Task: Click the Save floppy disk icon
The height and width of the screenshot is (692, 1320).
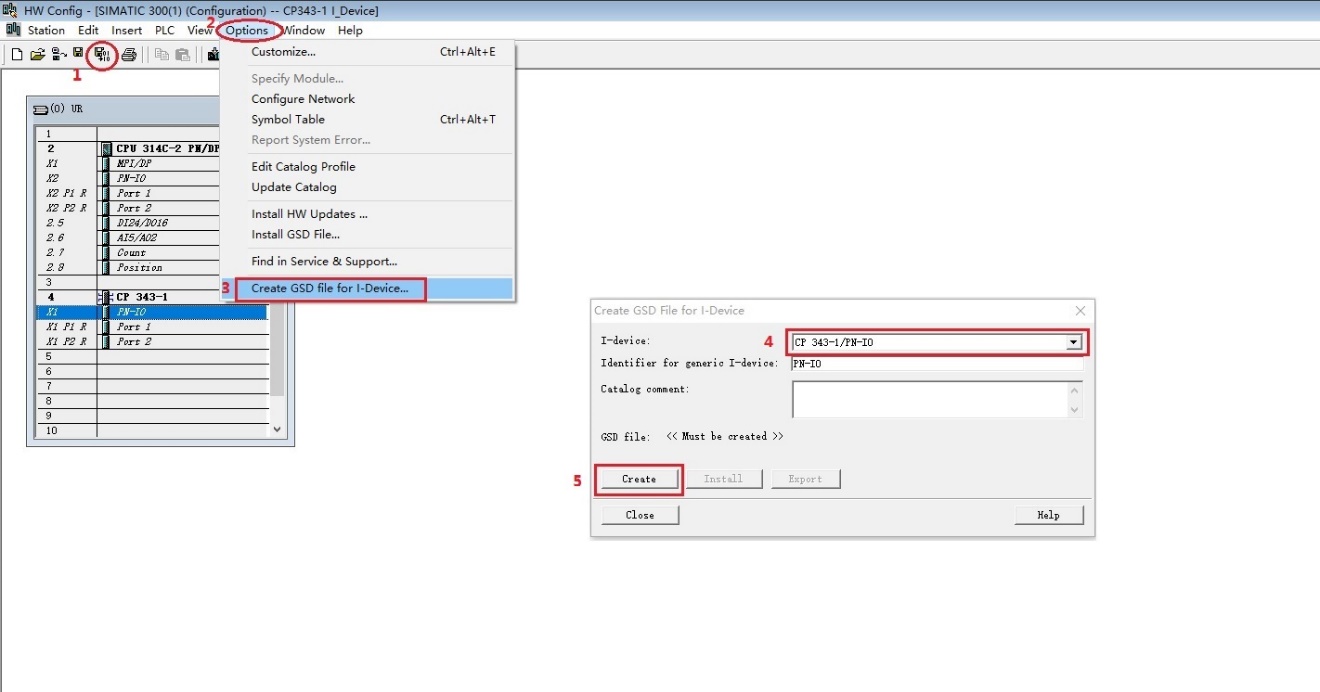Action: (78, 53)
